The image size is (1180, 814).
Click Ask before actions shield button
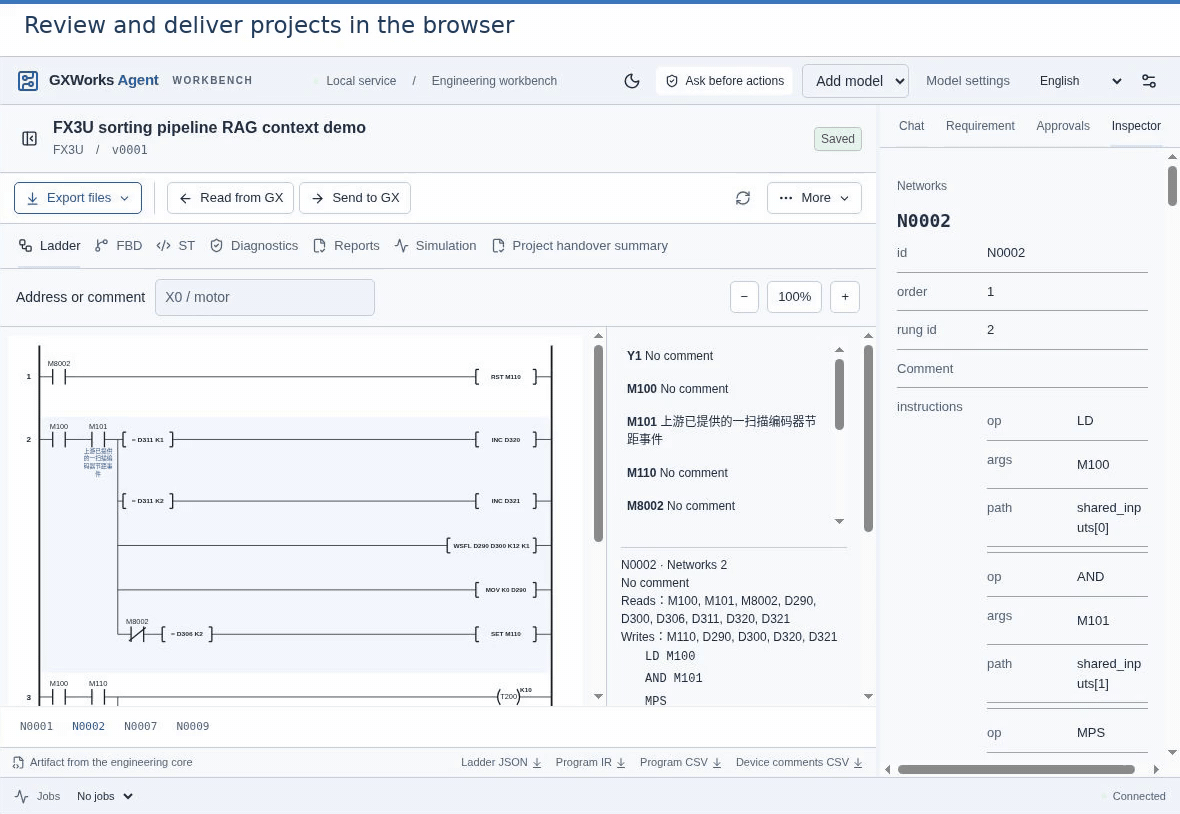(x=725, y=80)
